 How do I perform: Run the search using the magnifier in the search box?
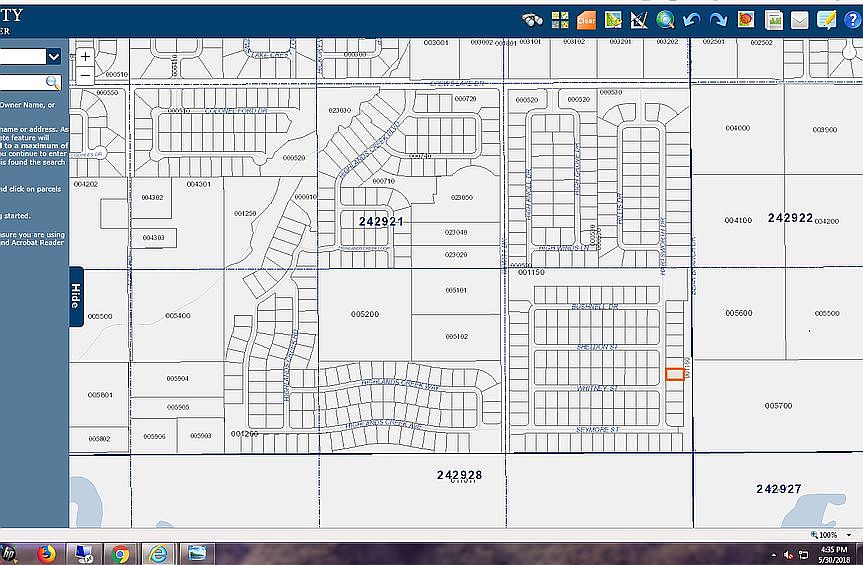point(52,83)
